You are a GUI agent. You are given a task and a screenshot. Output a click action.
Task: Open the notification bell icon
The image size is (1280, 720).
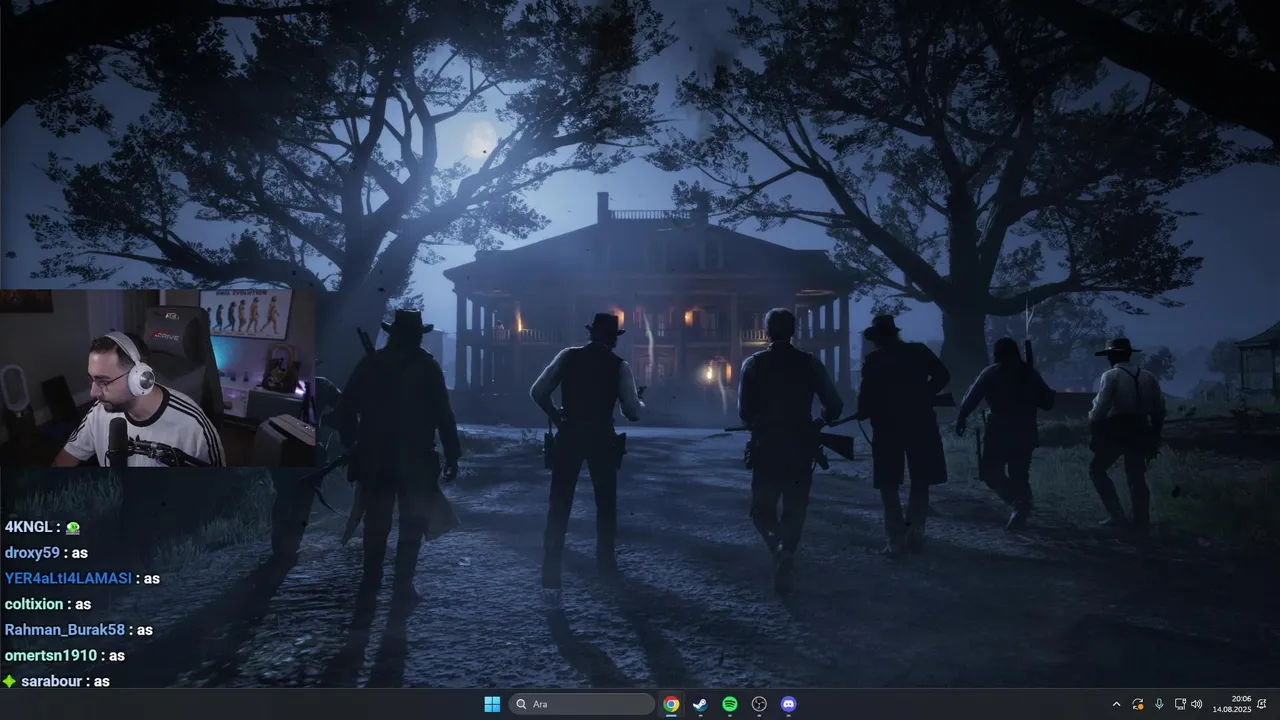[x=1262, y=704]
